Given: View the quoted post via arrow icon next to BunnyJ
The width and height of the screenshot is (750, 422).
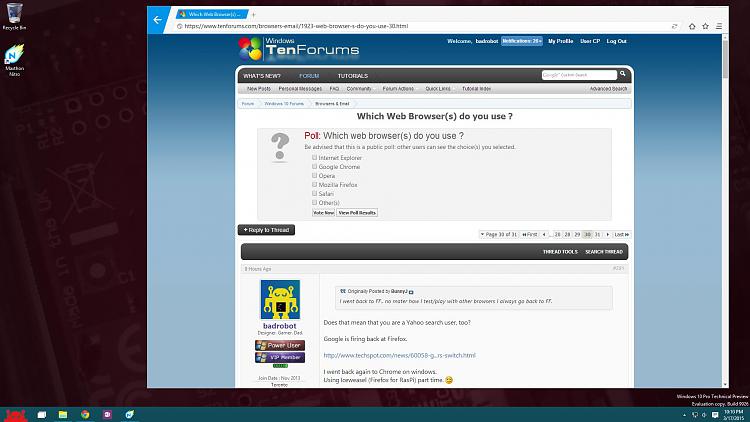Looking at the screenshot, I should tap(411, 292).
